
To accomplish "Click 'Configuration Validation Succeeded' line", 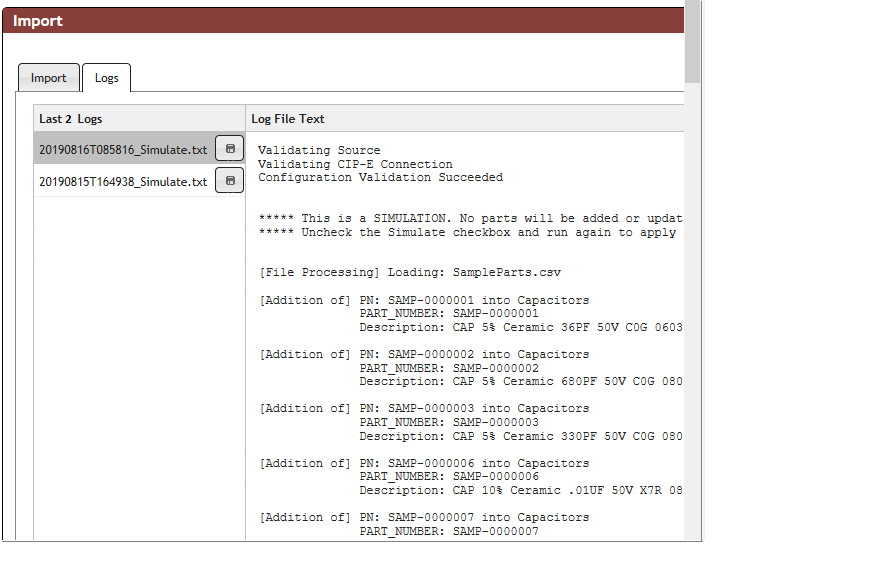I will (381, 177).
